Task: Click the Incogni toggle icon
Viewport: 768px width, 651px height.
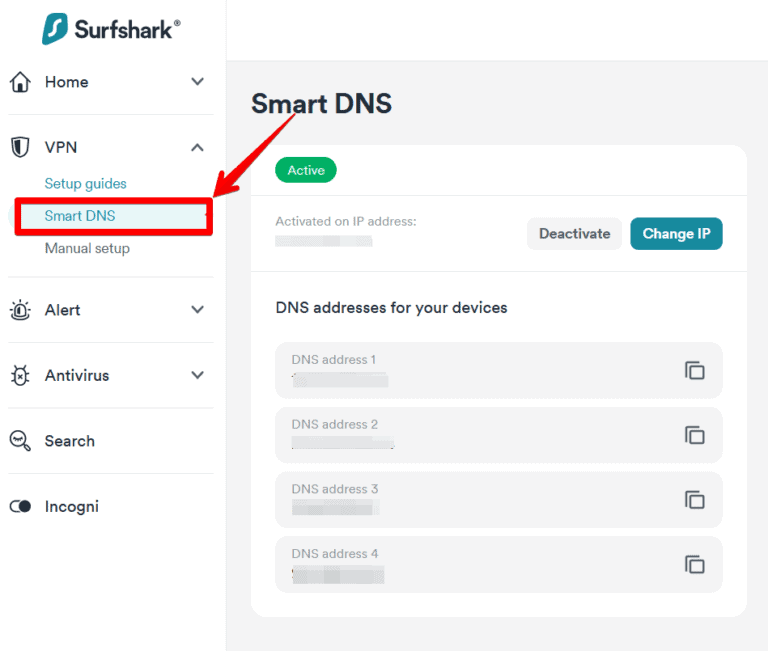Action: pos(20,507)
